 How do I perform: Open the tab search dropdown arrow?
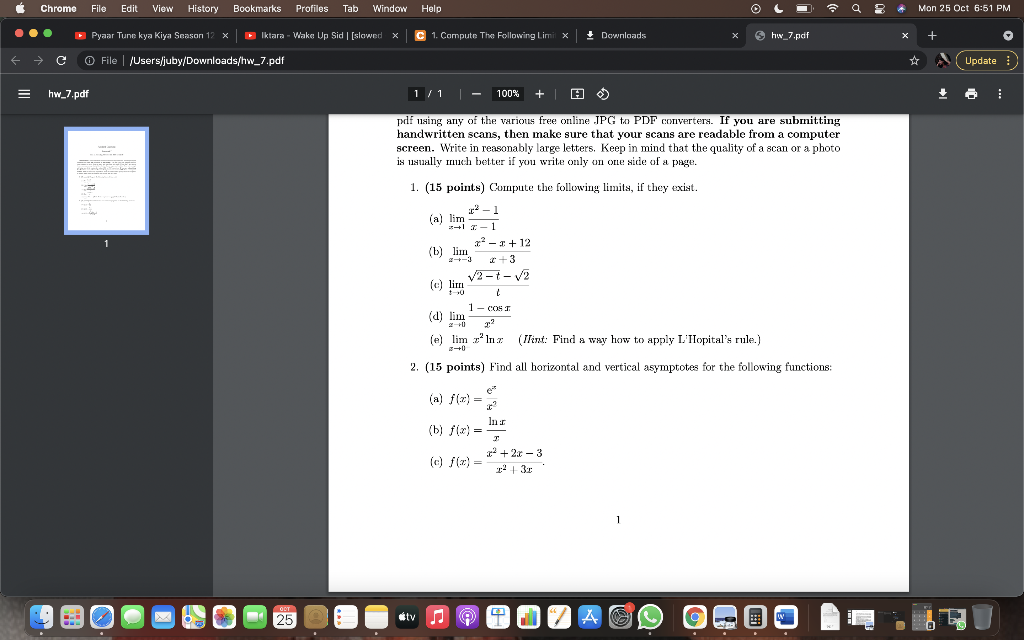point(1008,35)
